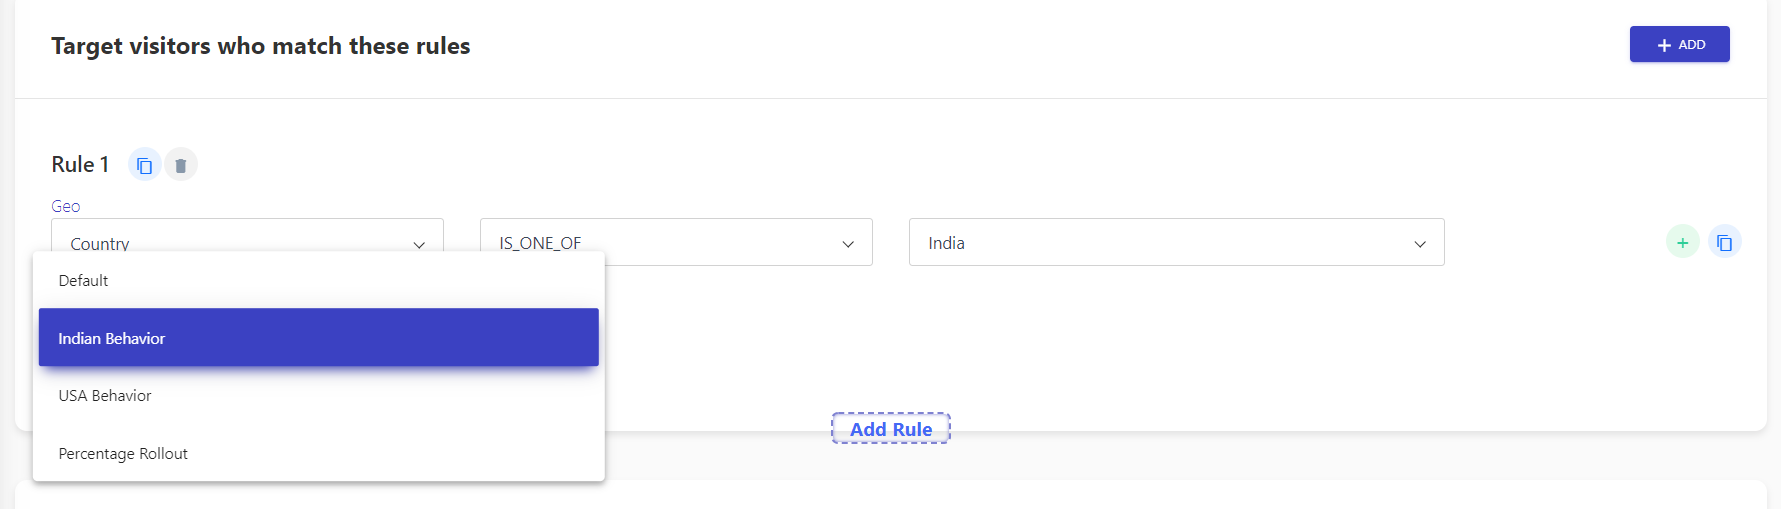The height and width of the screenshot is (509, 1781).
Task: Click the Add Rule dashed button
Action: pyautogui.click(x=891, y=429)
